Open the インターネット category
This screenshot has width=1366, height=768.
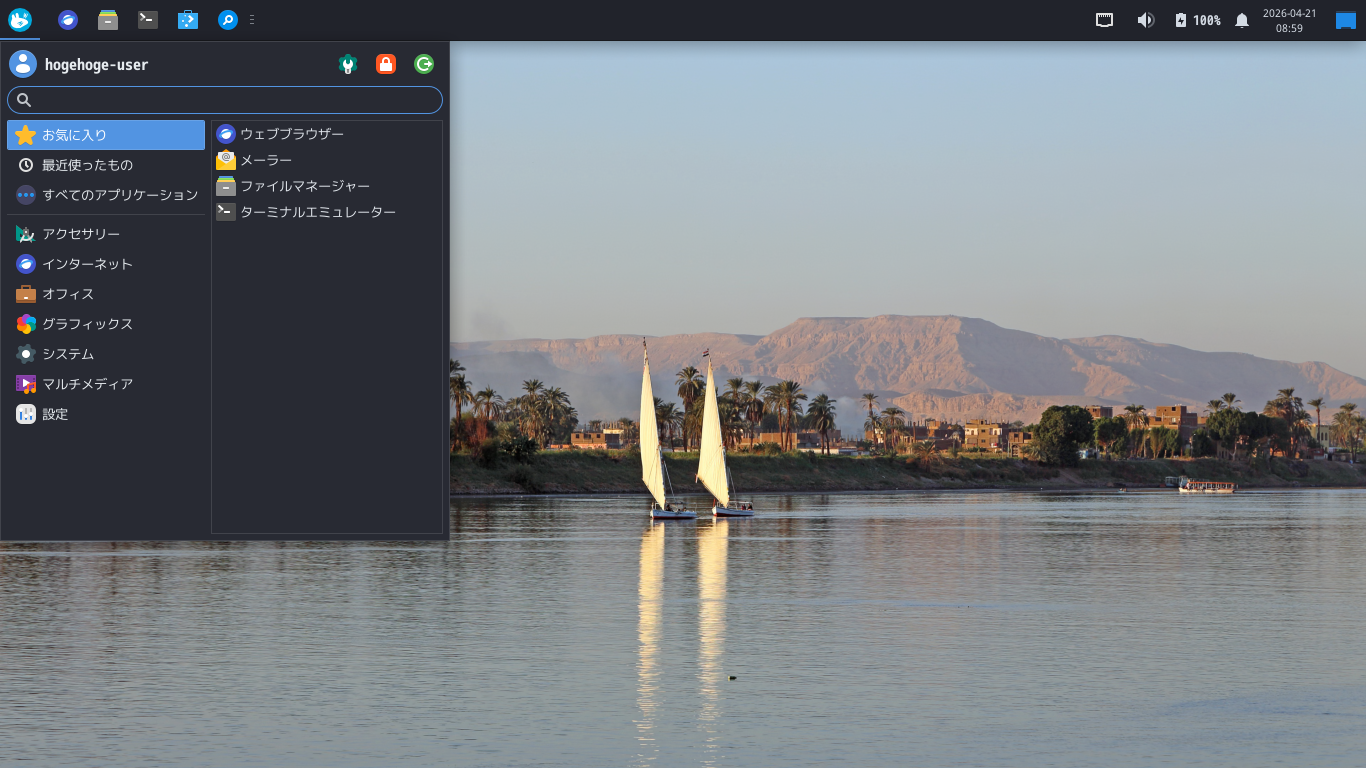106,264
